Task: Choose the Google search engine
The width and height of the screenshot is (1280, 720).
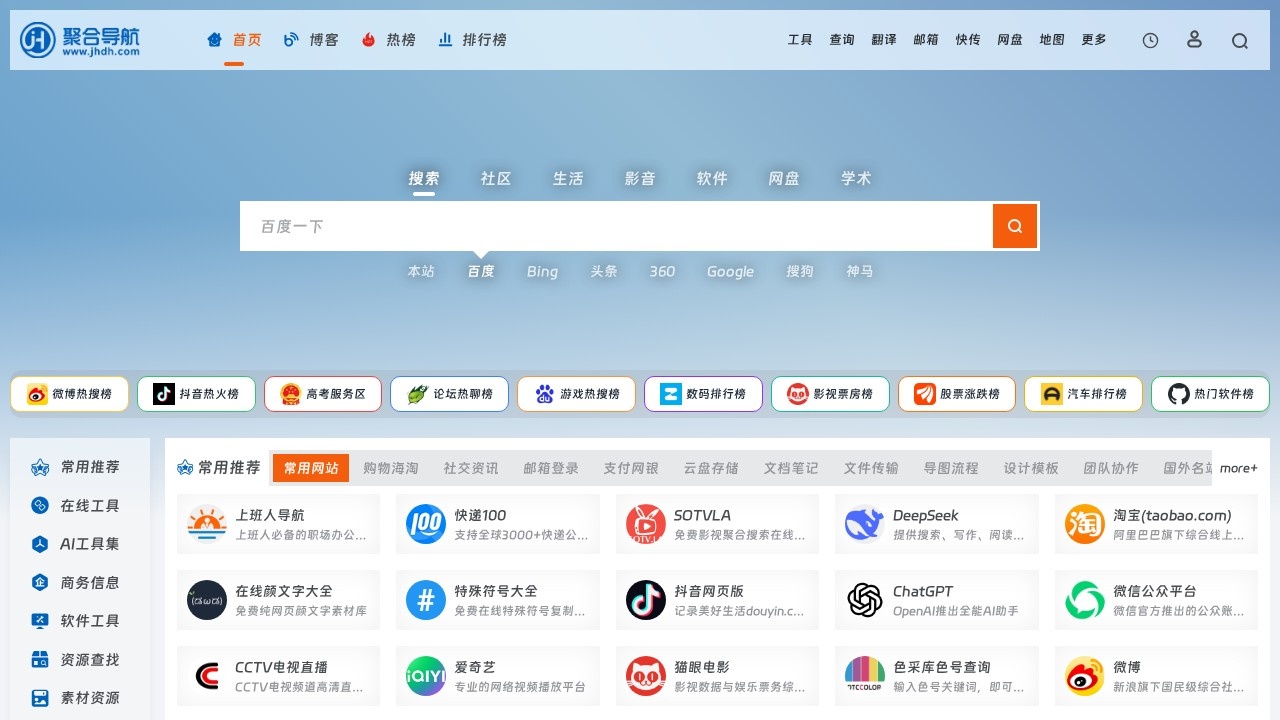Action: coord(730,271)
